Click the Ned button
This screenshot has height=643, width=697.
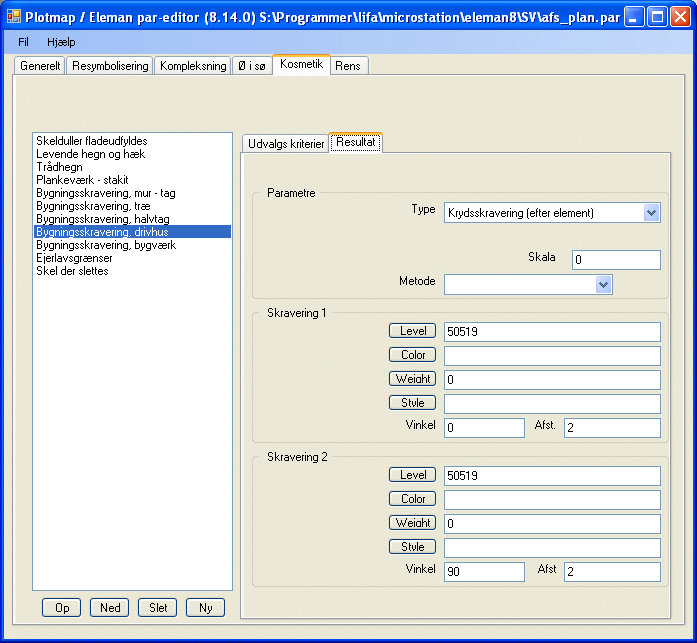point(110,607)
